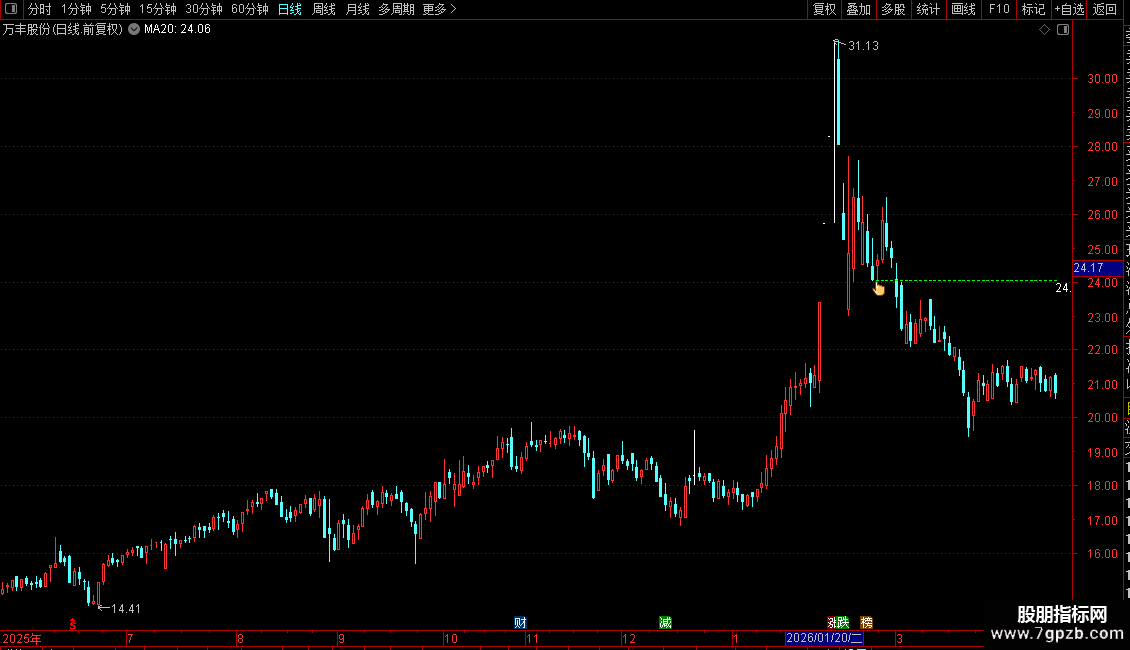Switch to 5分钟 chart period

click(x=115, y=9)
